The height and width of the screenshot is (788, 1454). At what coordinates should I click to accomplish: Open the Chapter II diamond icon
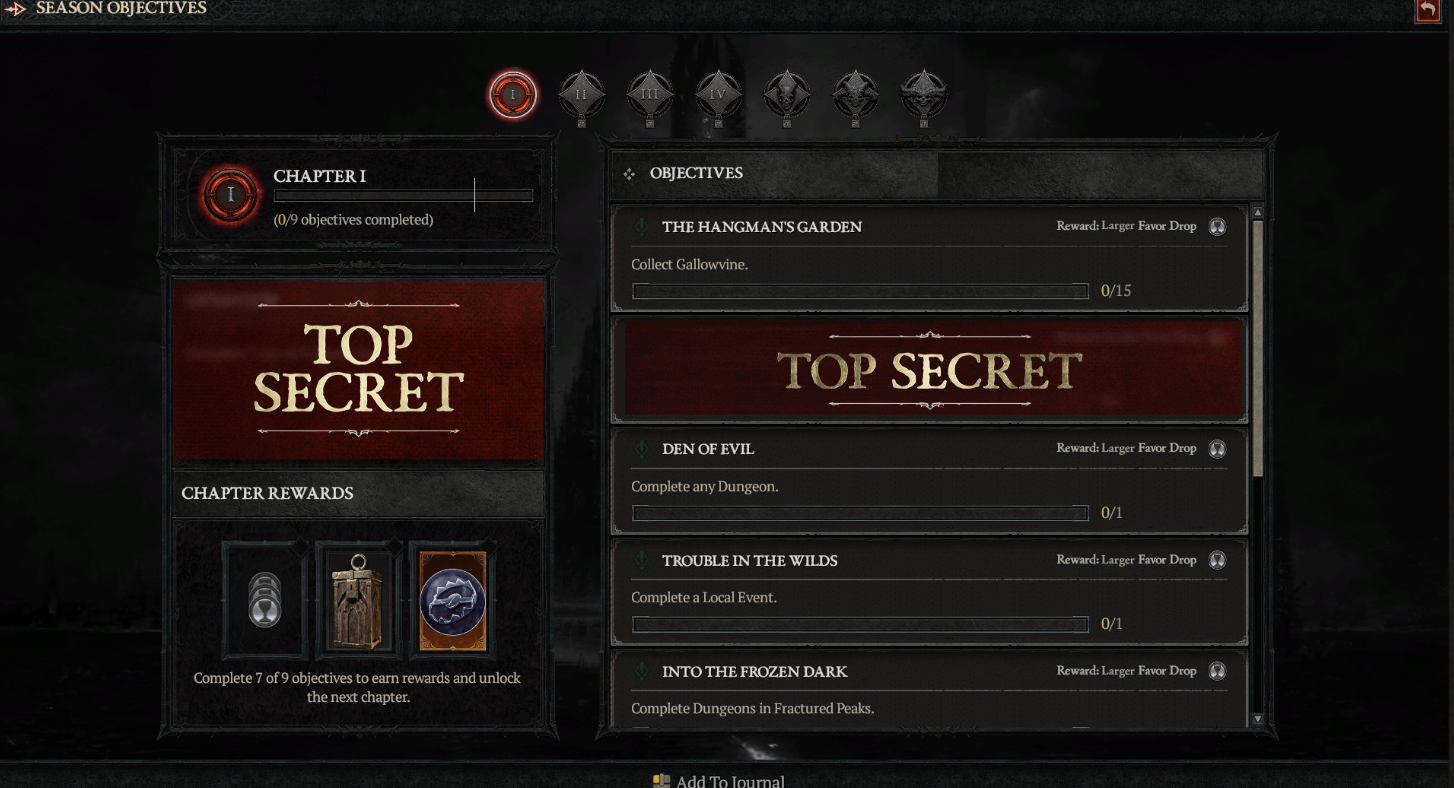pyautogui.click(x=581, y=95)
